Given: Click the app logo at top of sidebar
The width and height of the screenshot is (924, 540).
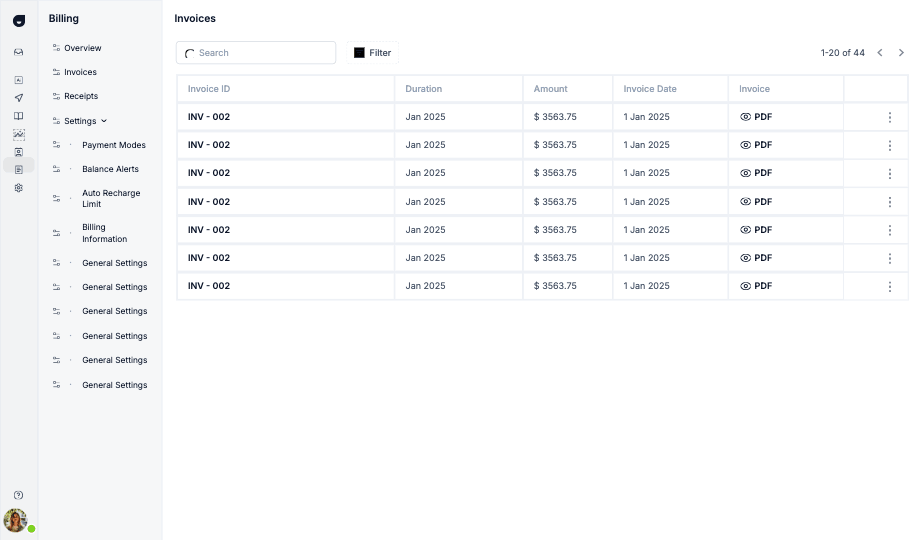Looking at the screenshot, I should (19, 21).
